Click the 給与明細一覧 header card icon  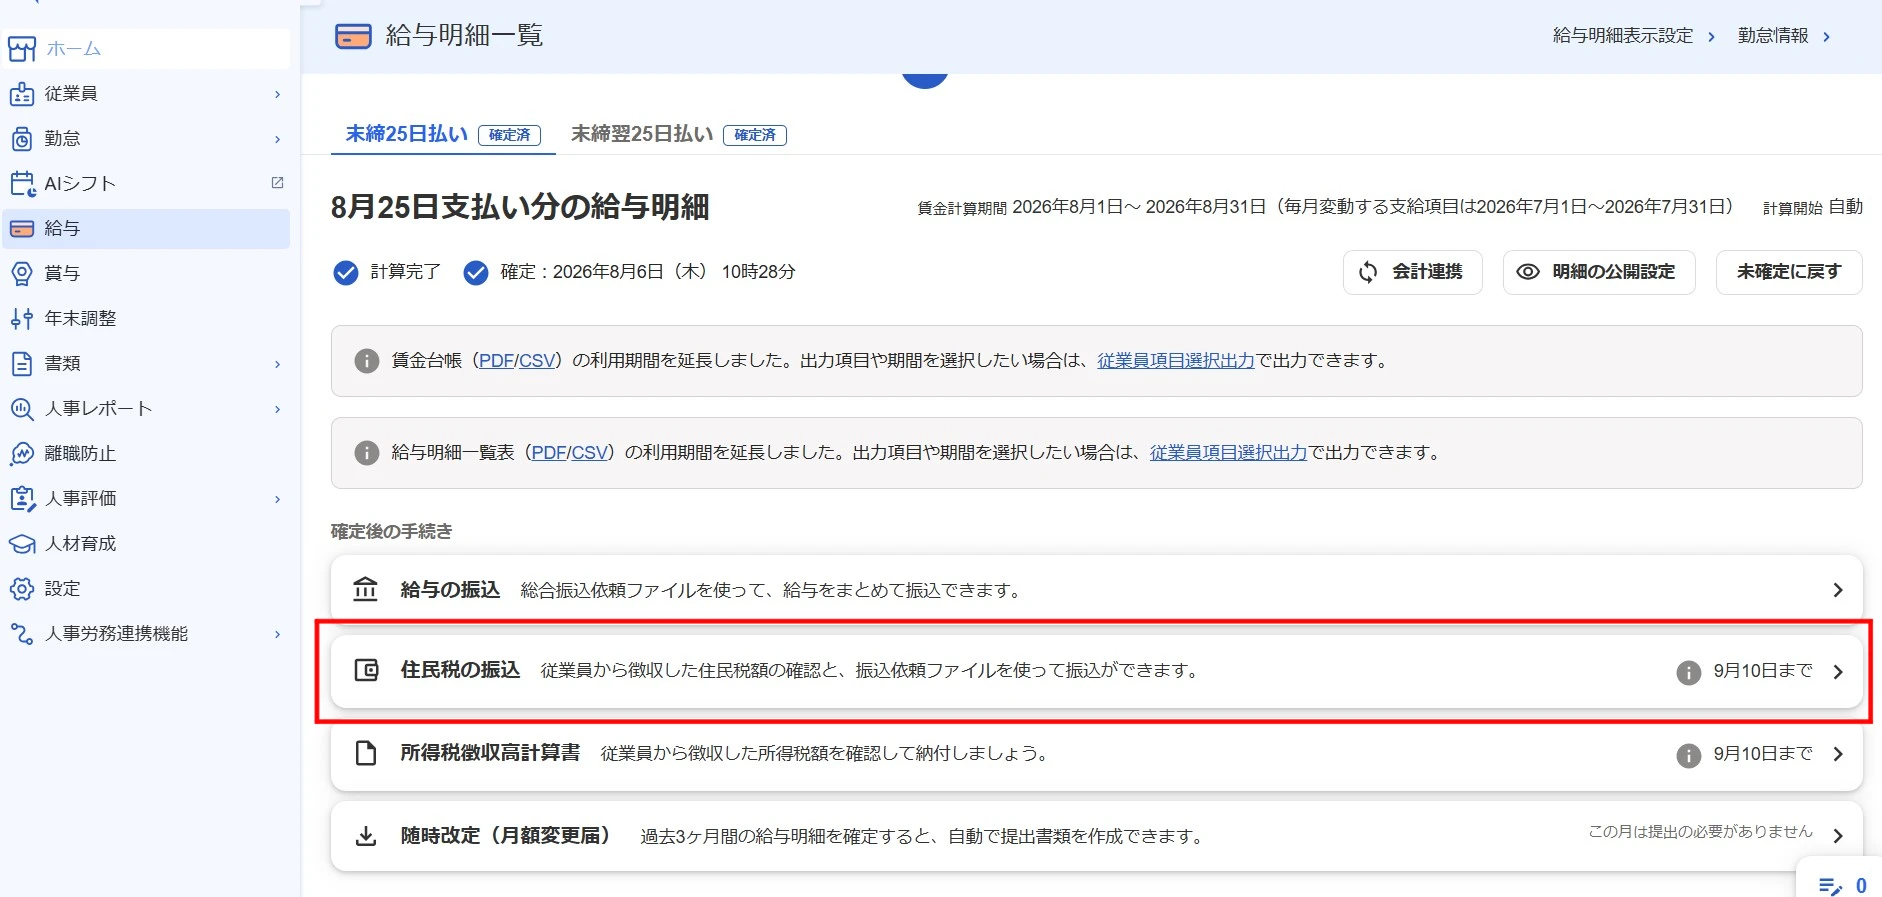tap(353, 37)
